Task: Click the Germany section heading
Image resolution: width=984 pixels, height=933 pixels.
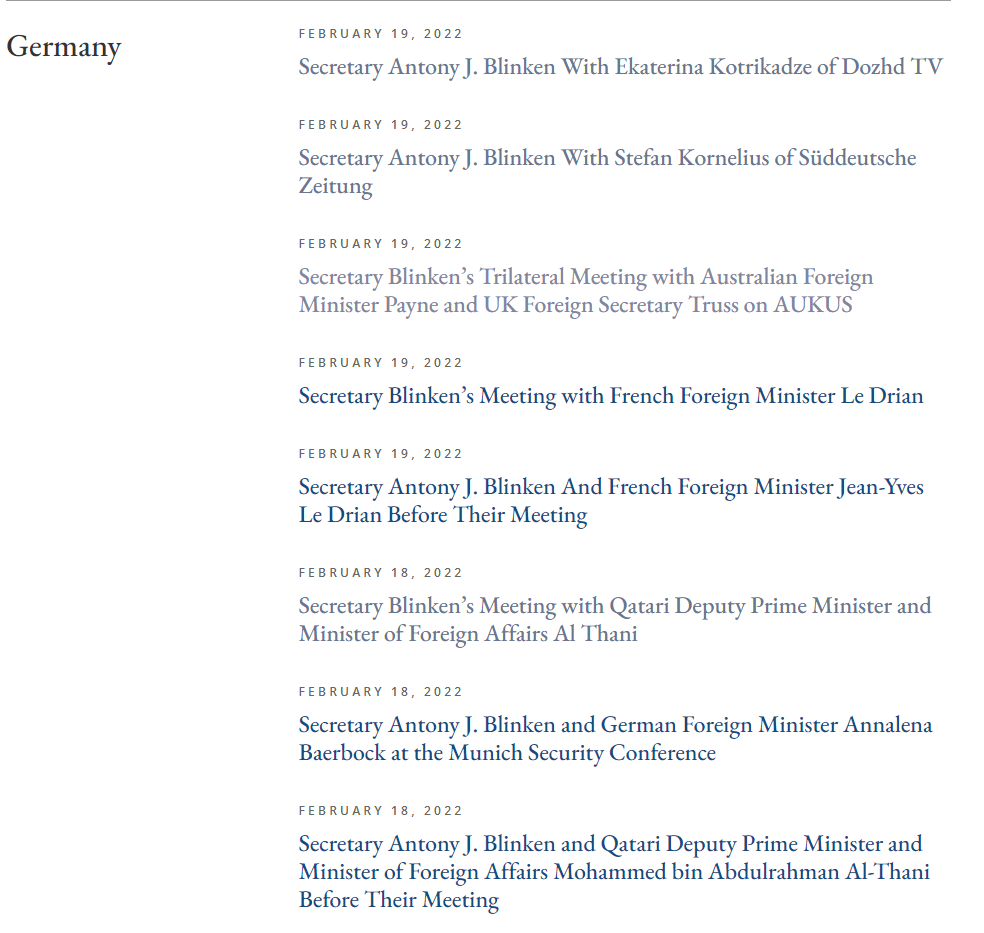Action: click(64, 47)
